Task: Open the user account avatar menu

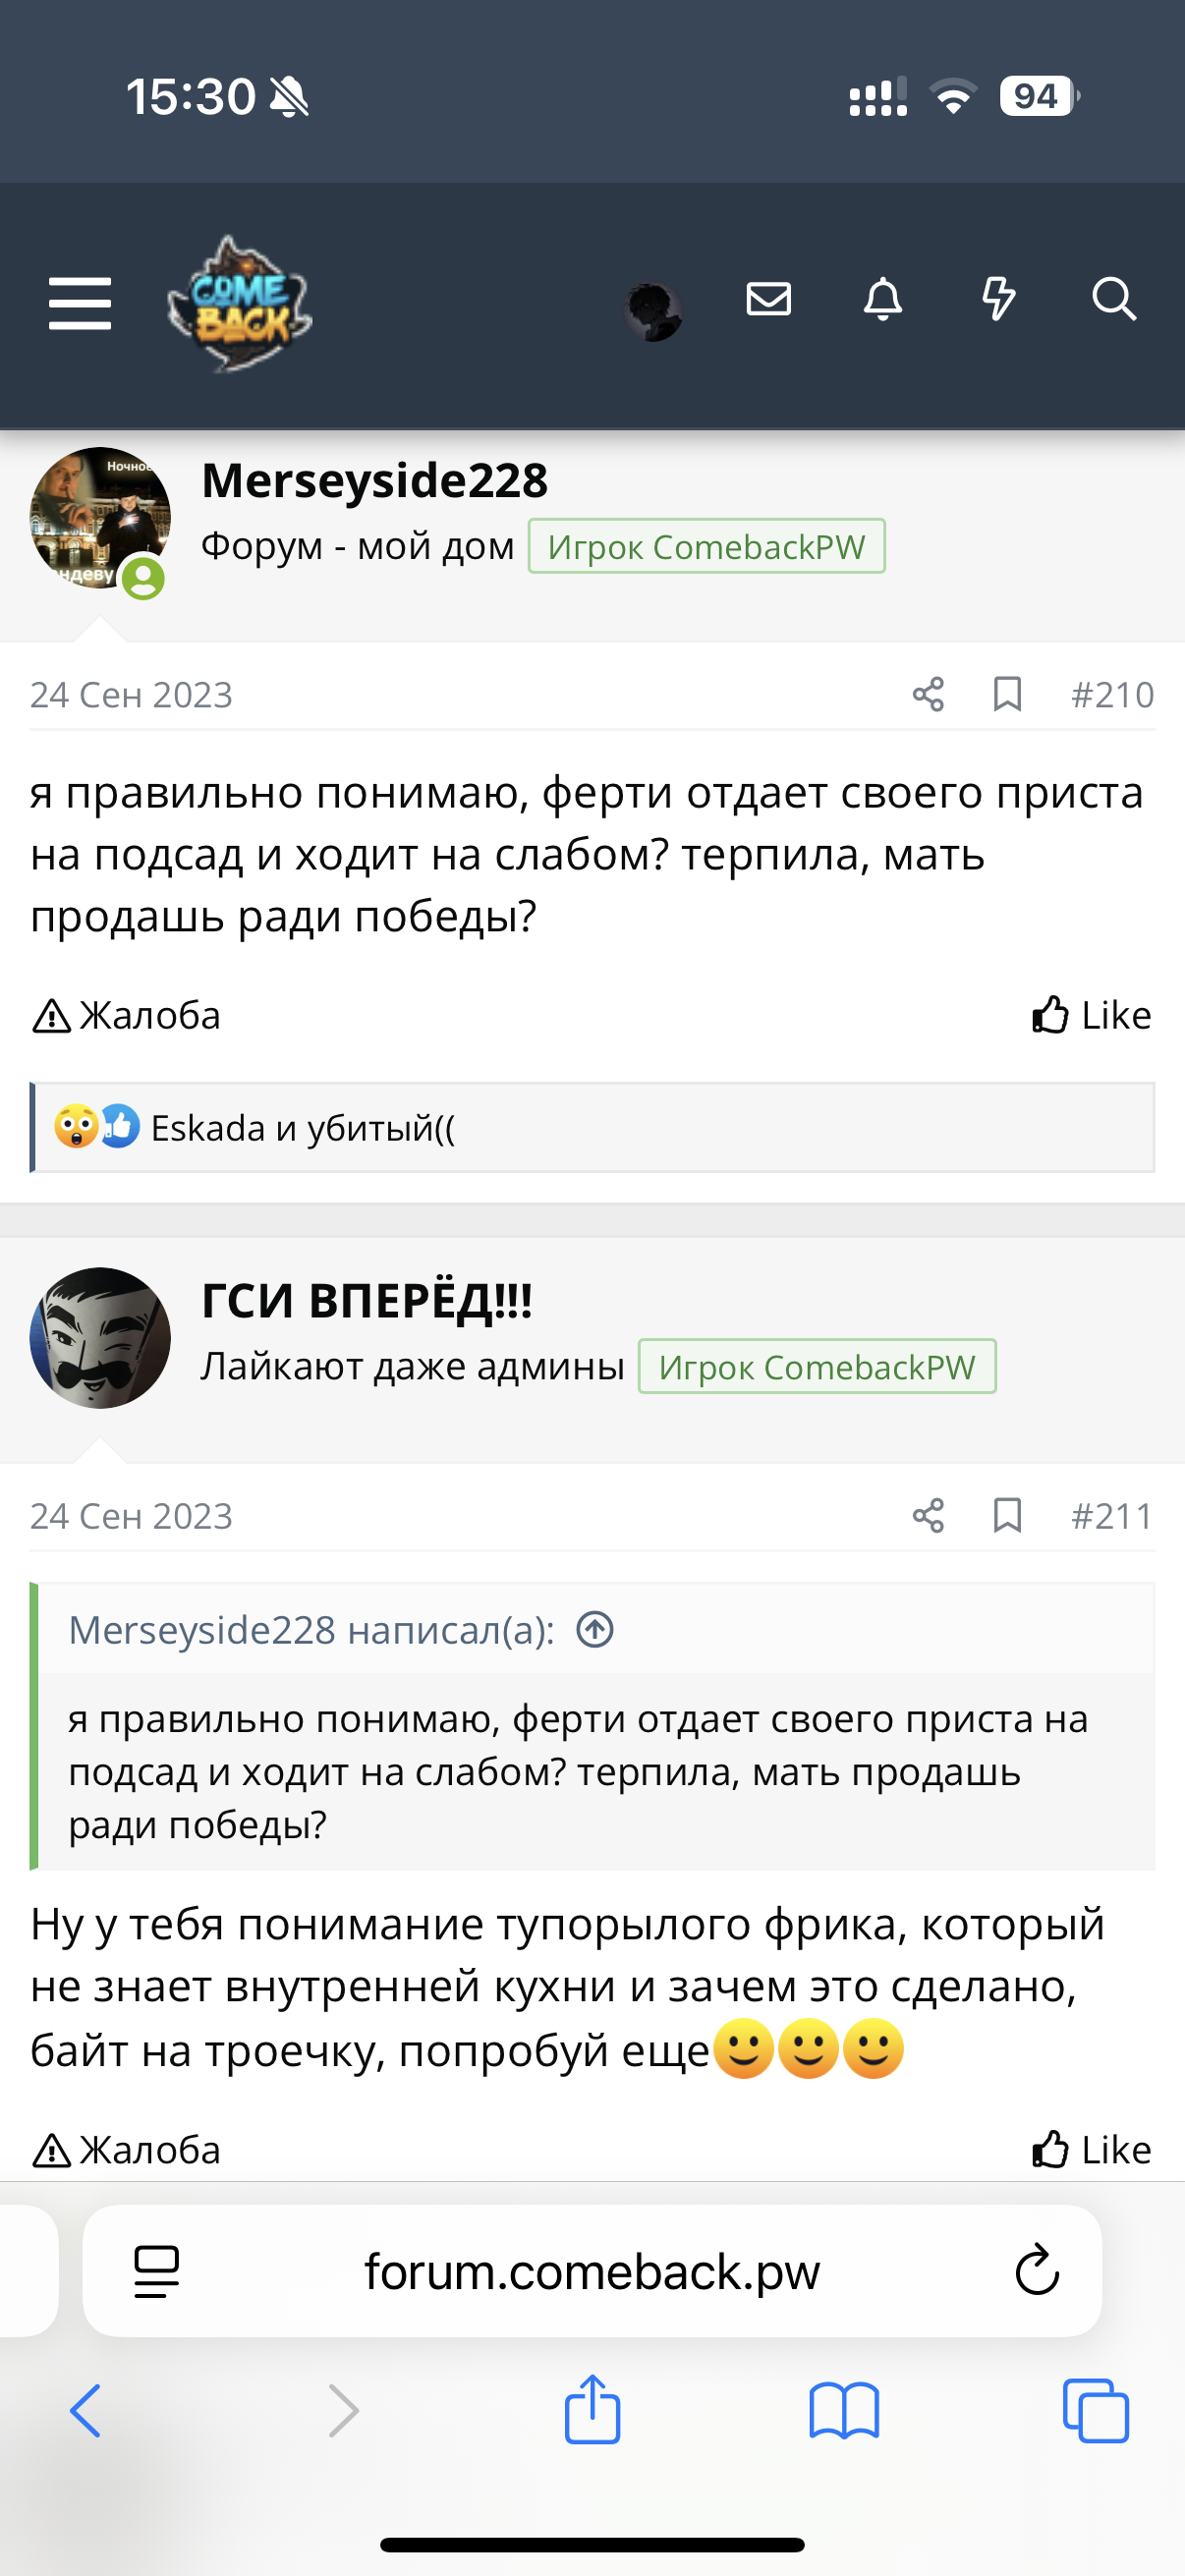Action: coord(653,311)
